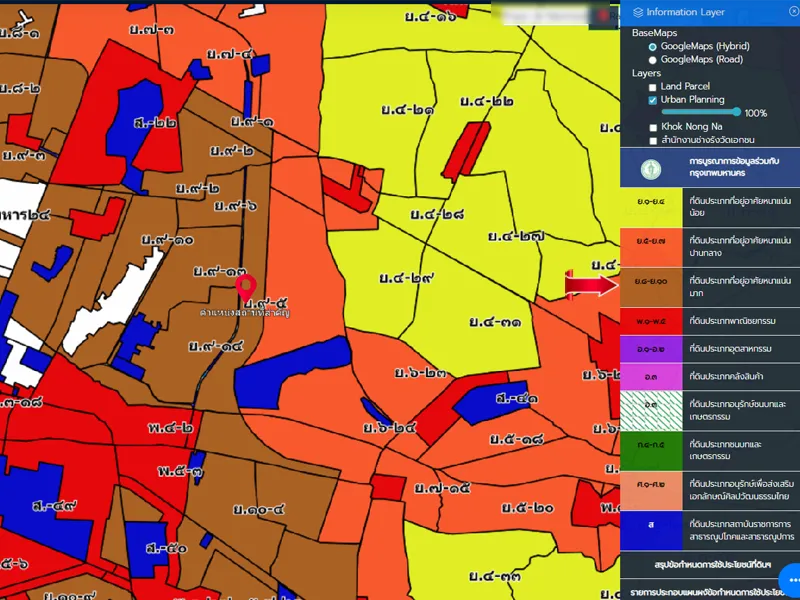This screenshot has height=600, width=800.
Task: Click the red arrow pointing at legend
Action: point(592,285)
